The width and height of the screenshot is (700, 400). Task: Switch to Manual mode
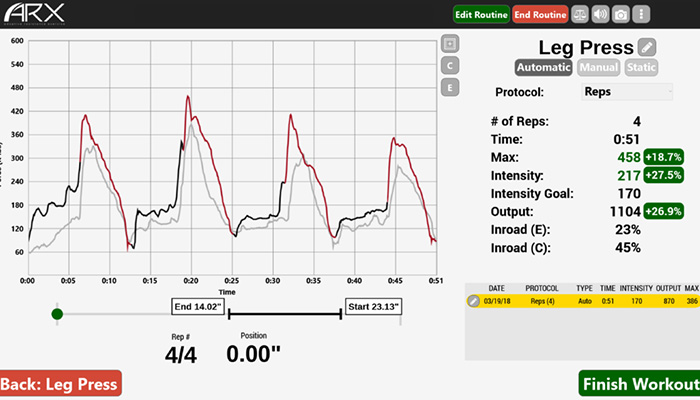tap(598, 68)
